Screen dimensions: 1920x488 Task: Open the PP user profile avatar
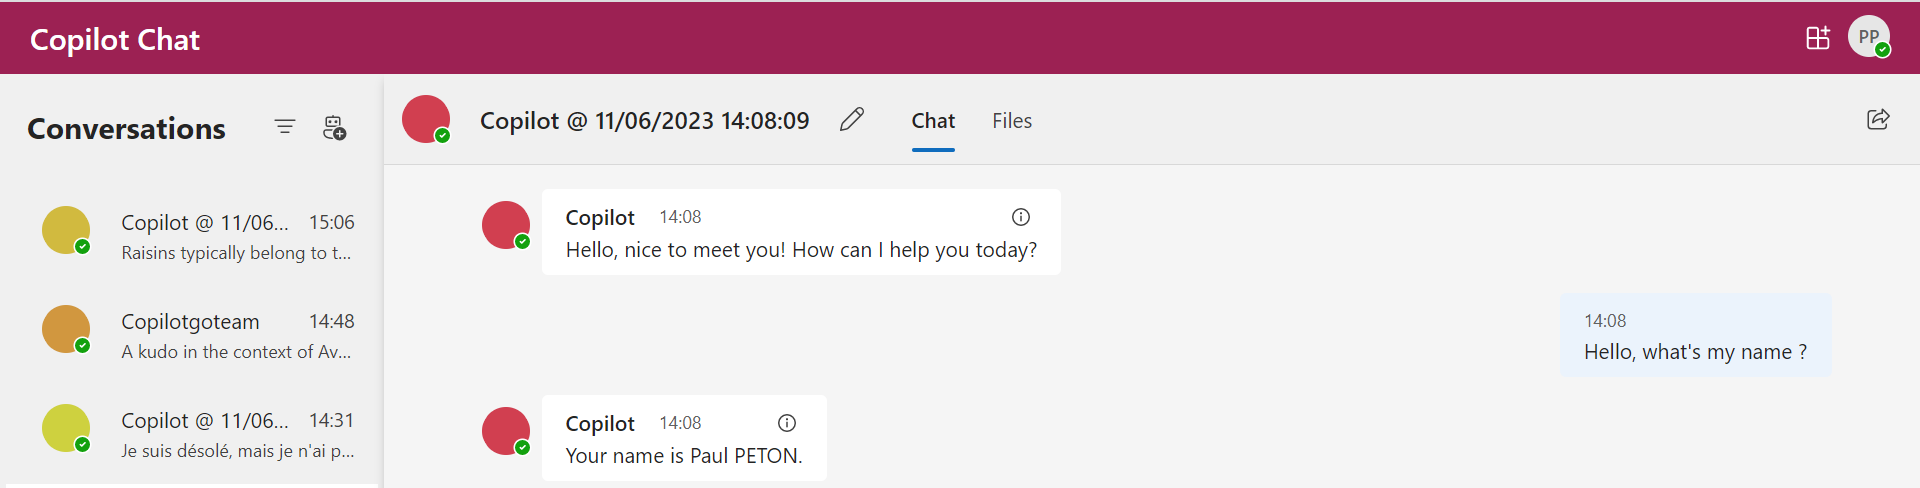click(1868, 37)
